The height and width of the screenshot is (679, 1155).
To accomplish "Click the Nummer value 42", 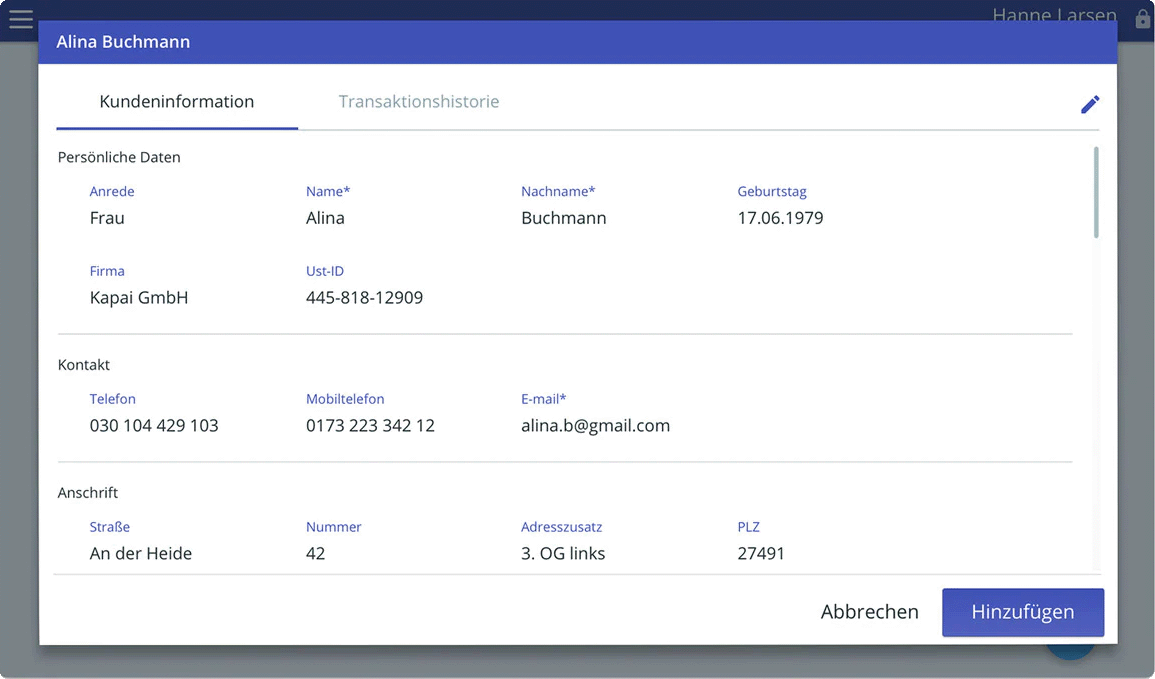I will coord(315,554).
